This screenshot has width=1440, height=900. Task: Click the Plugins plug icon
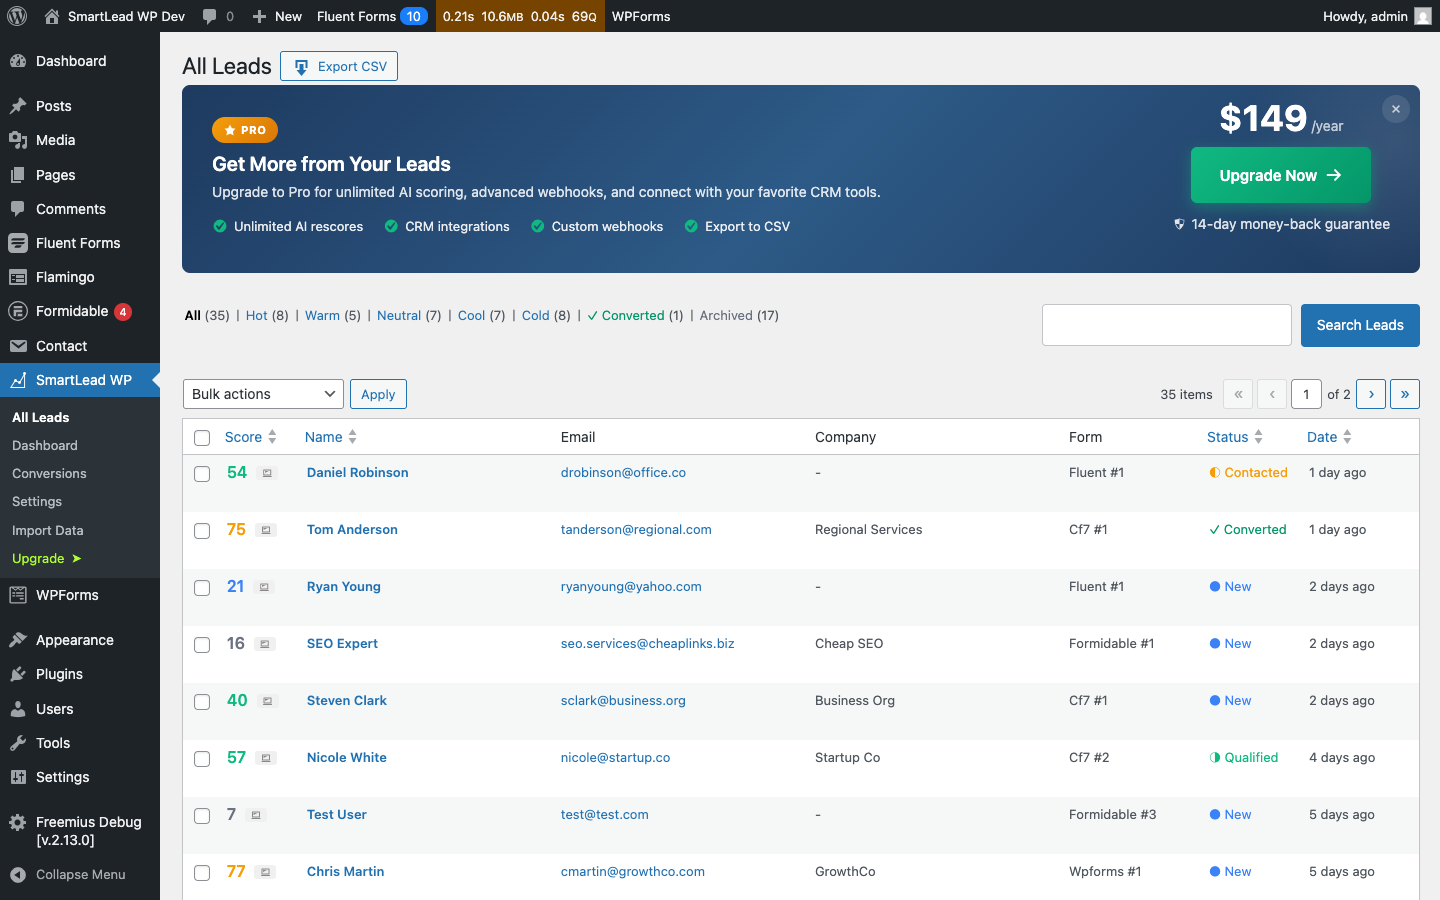(x=20, y=674)
